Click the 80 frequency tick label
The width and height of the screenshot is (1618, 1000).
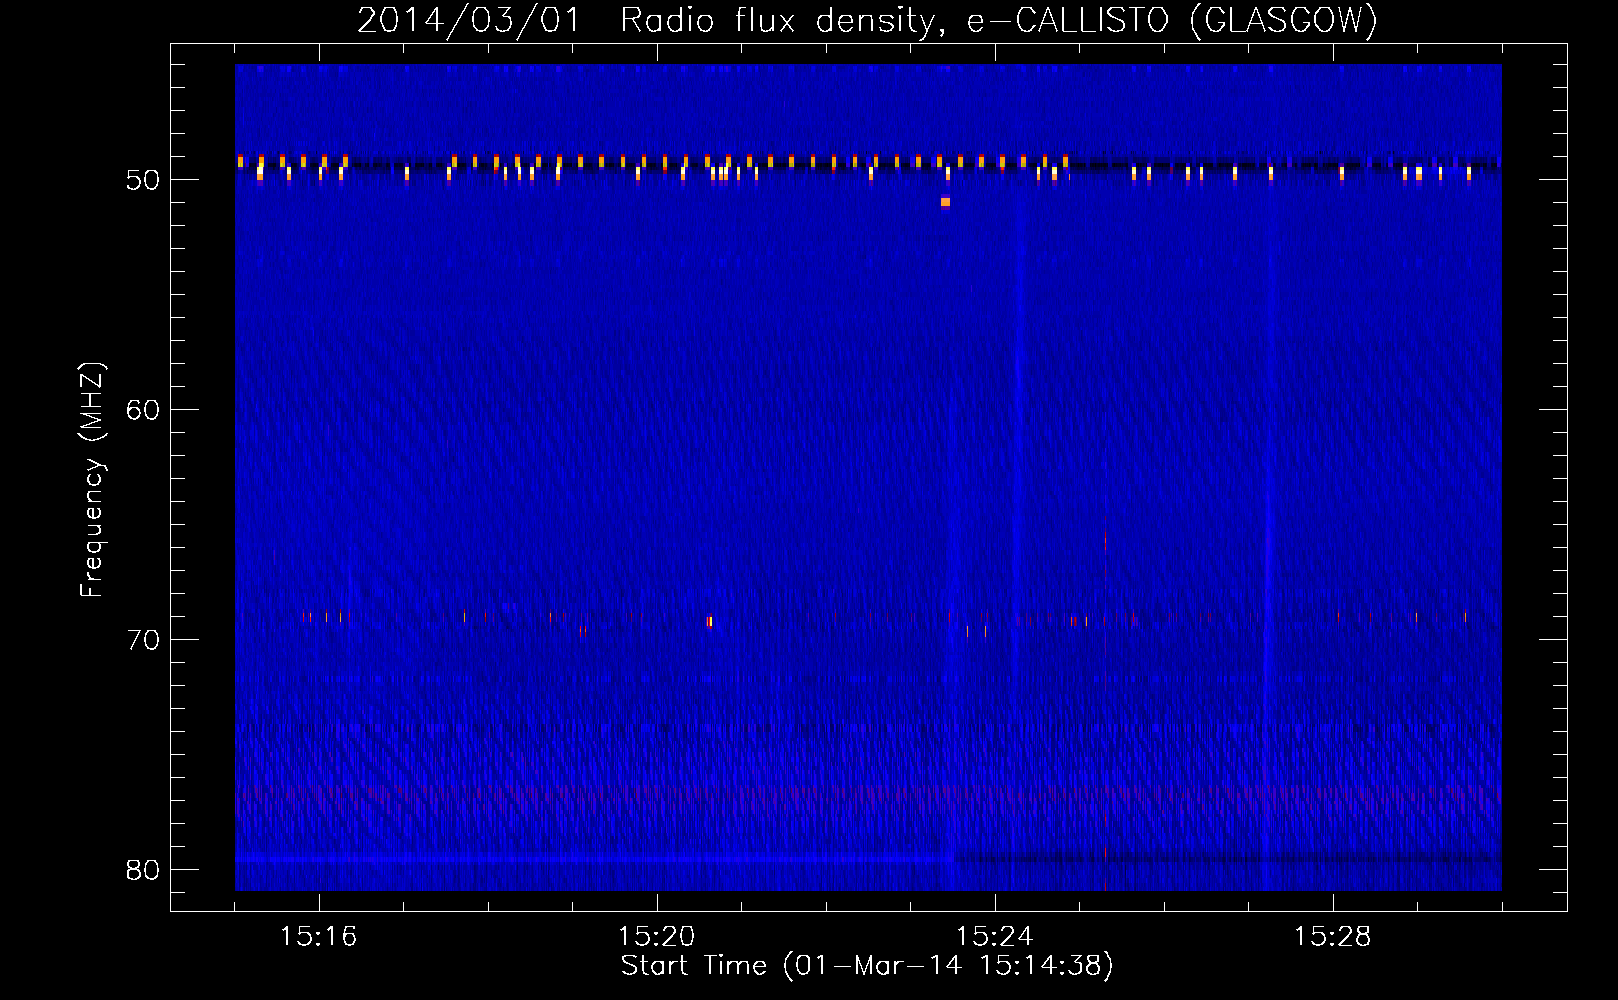pos(143,870)
